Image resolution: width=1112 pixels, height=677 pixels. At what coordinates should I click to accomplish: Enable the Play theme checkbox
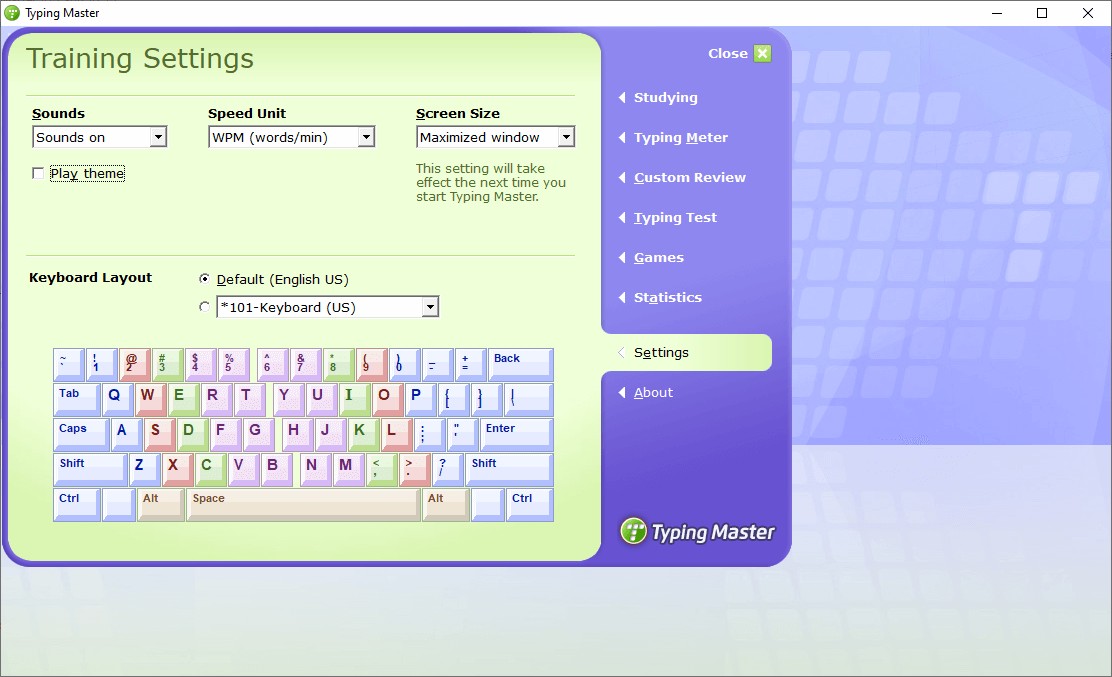[x=37, y=172]
